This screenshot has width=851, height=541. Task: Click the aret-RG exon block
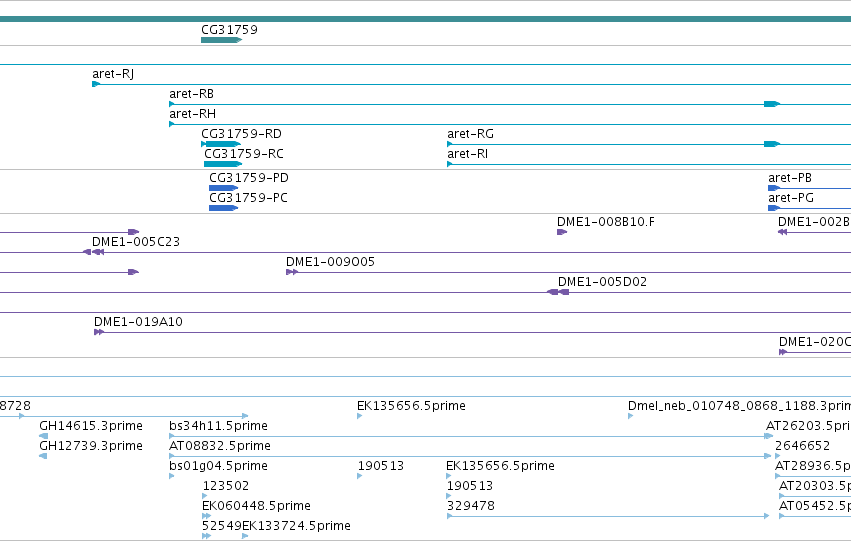point(772,144)
